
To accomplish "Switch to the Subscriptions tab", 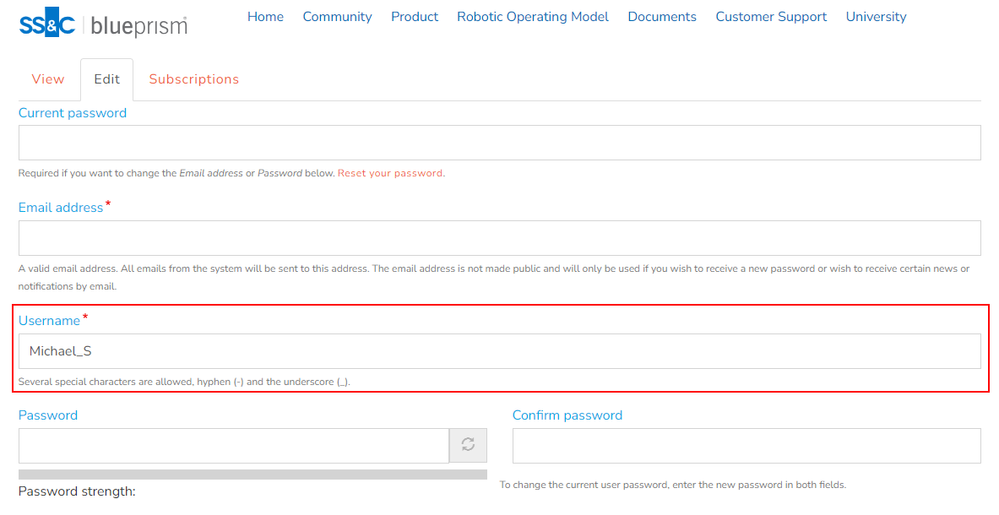I will 194,79.
